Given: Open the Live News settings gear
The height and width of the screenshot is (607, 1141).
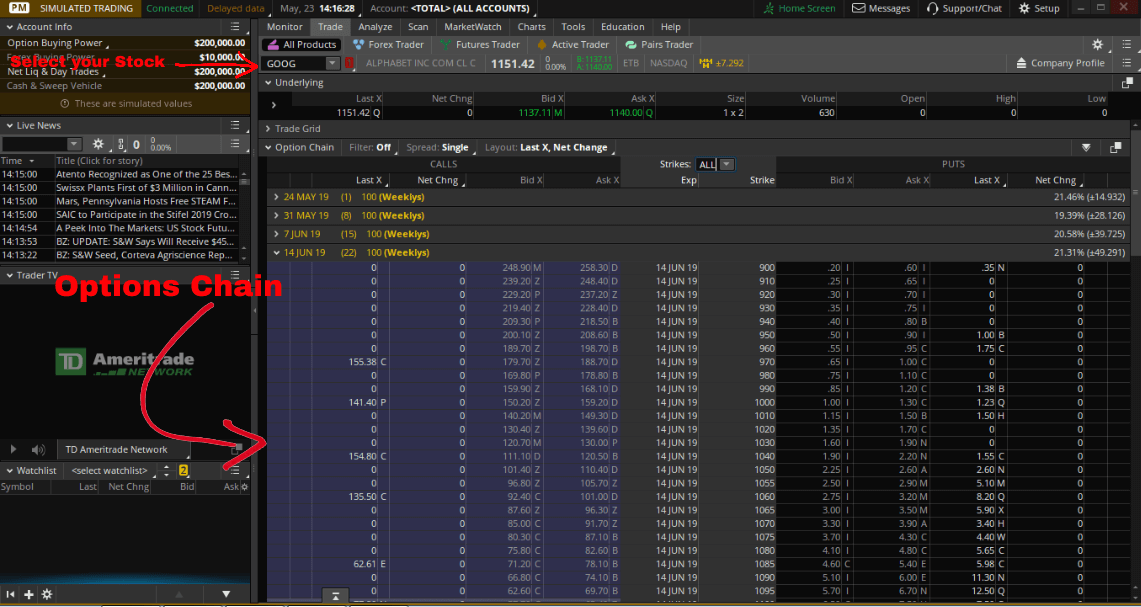Looking at the screenshot, I should [x=97, y=144].
